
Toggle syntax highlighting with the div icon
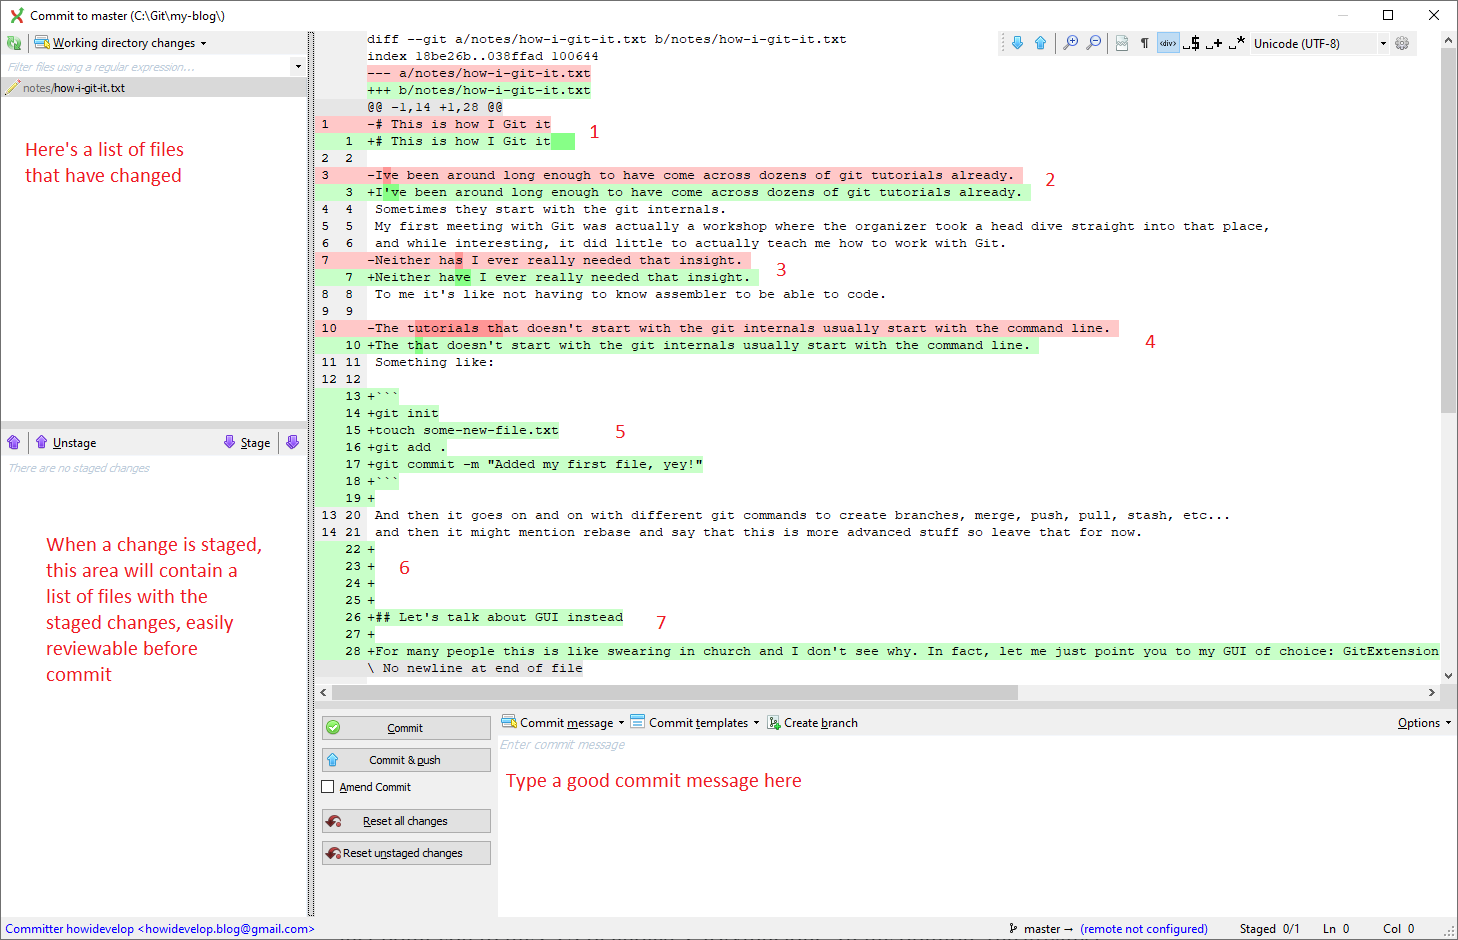[1167, 43]
